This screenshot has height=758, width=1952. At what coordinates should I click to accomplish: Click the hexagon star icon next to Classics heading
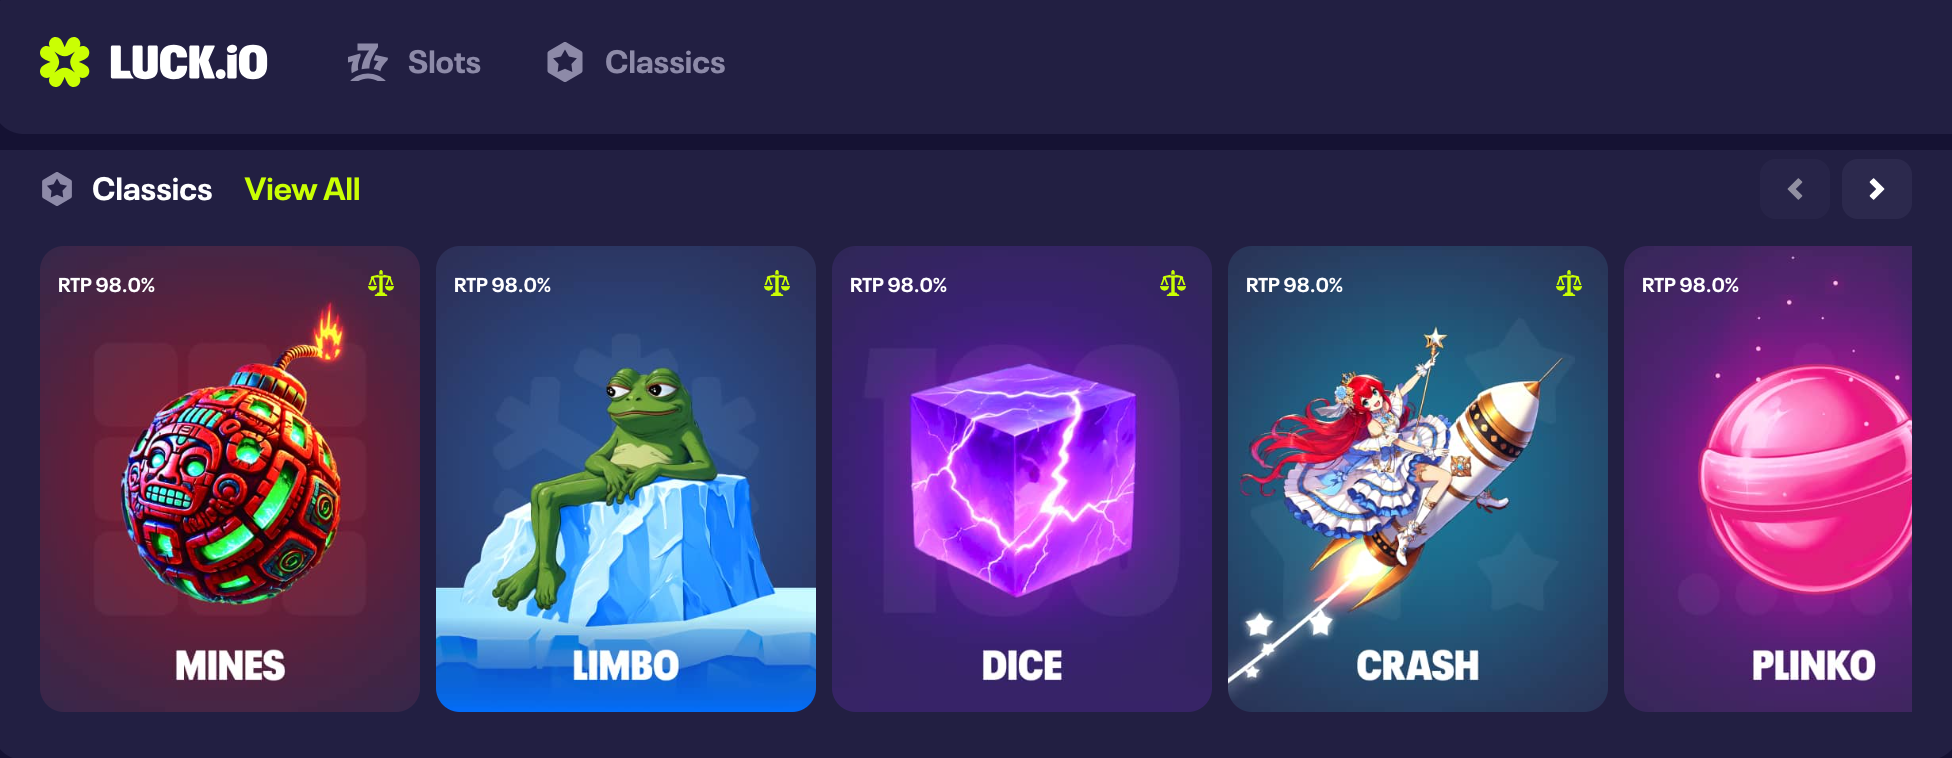(x=57, y=189)
